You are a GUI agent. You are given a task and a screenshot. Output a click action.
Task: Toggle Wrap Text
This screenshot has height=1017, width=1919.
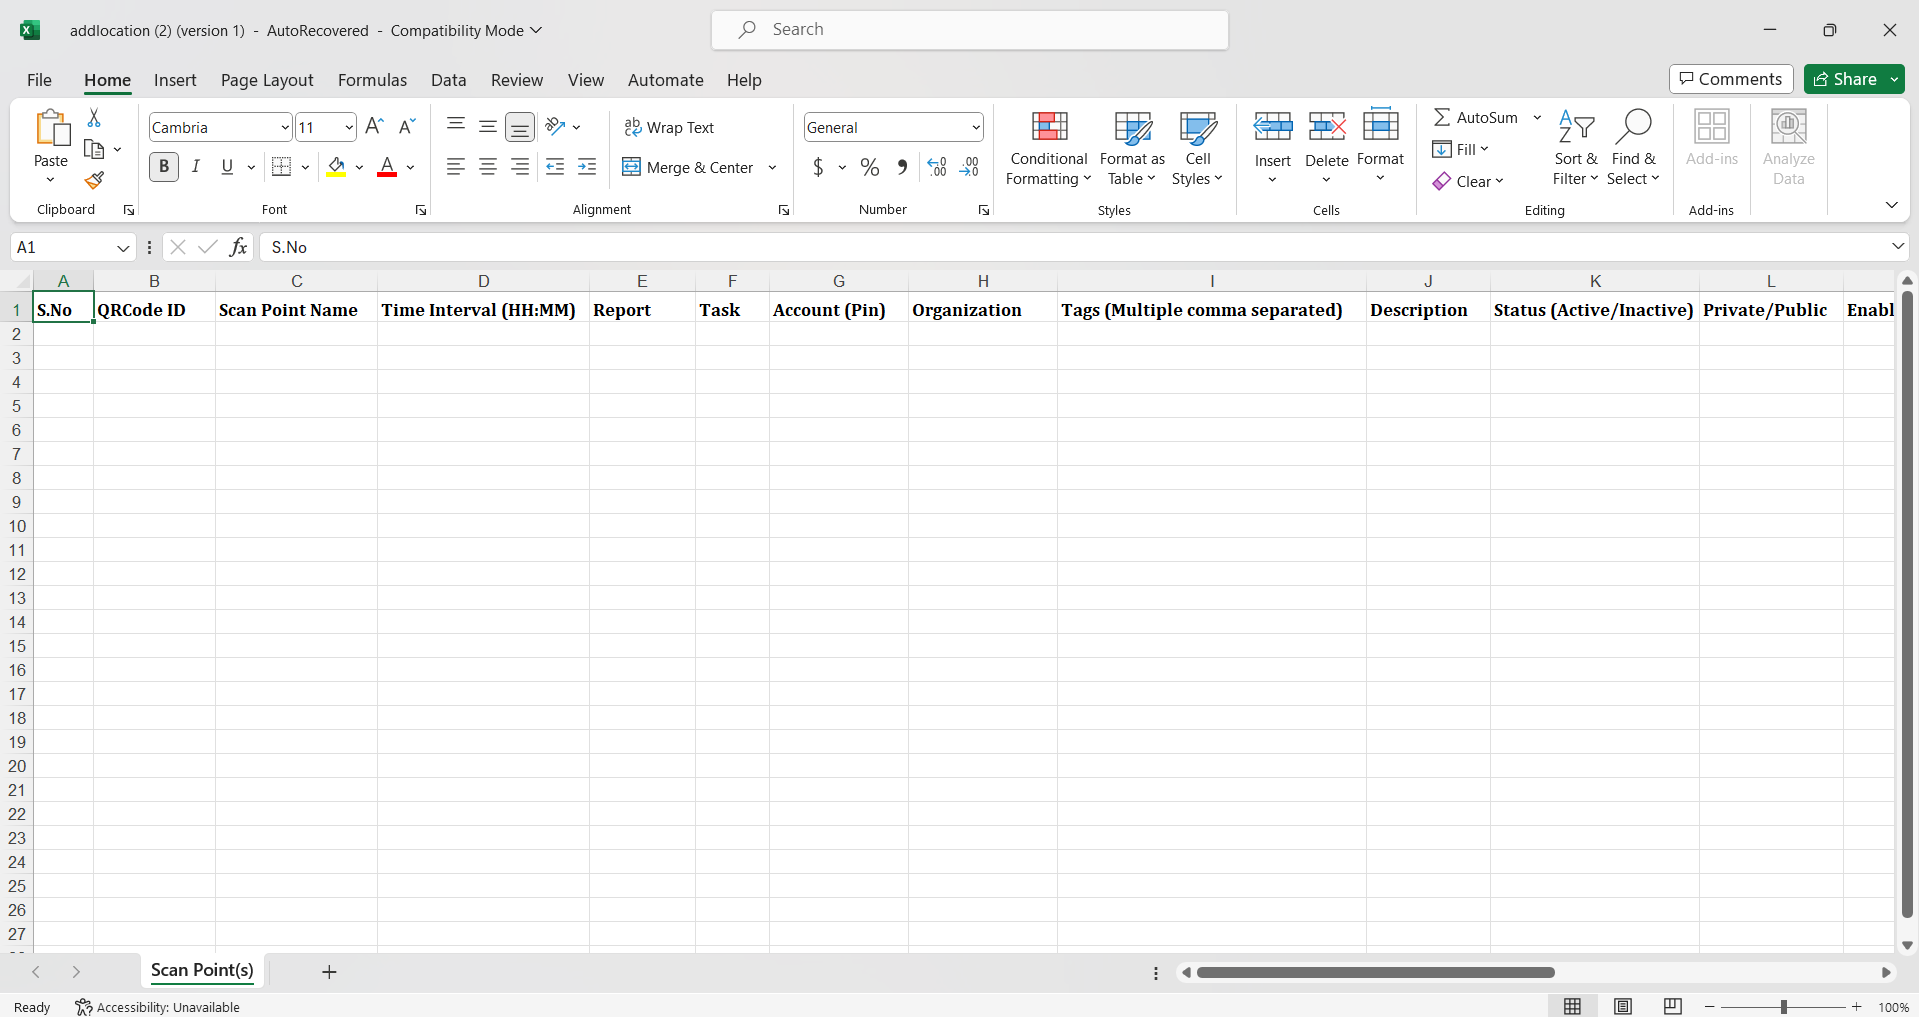tap(669, 127)
